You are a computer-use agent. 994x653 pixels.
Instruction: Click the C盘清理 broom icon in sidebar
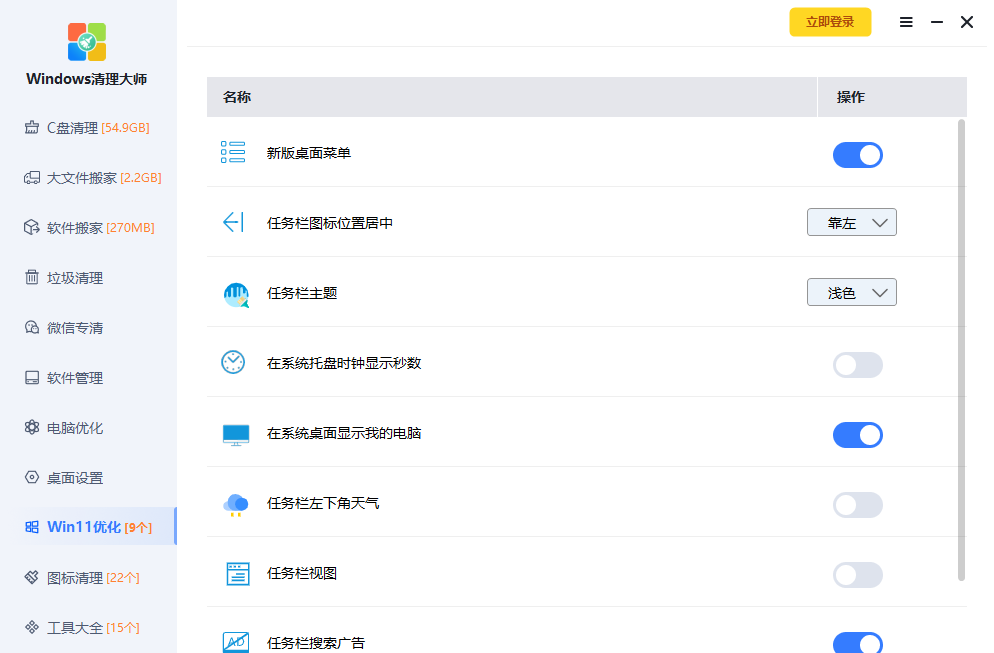[31, 128]
